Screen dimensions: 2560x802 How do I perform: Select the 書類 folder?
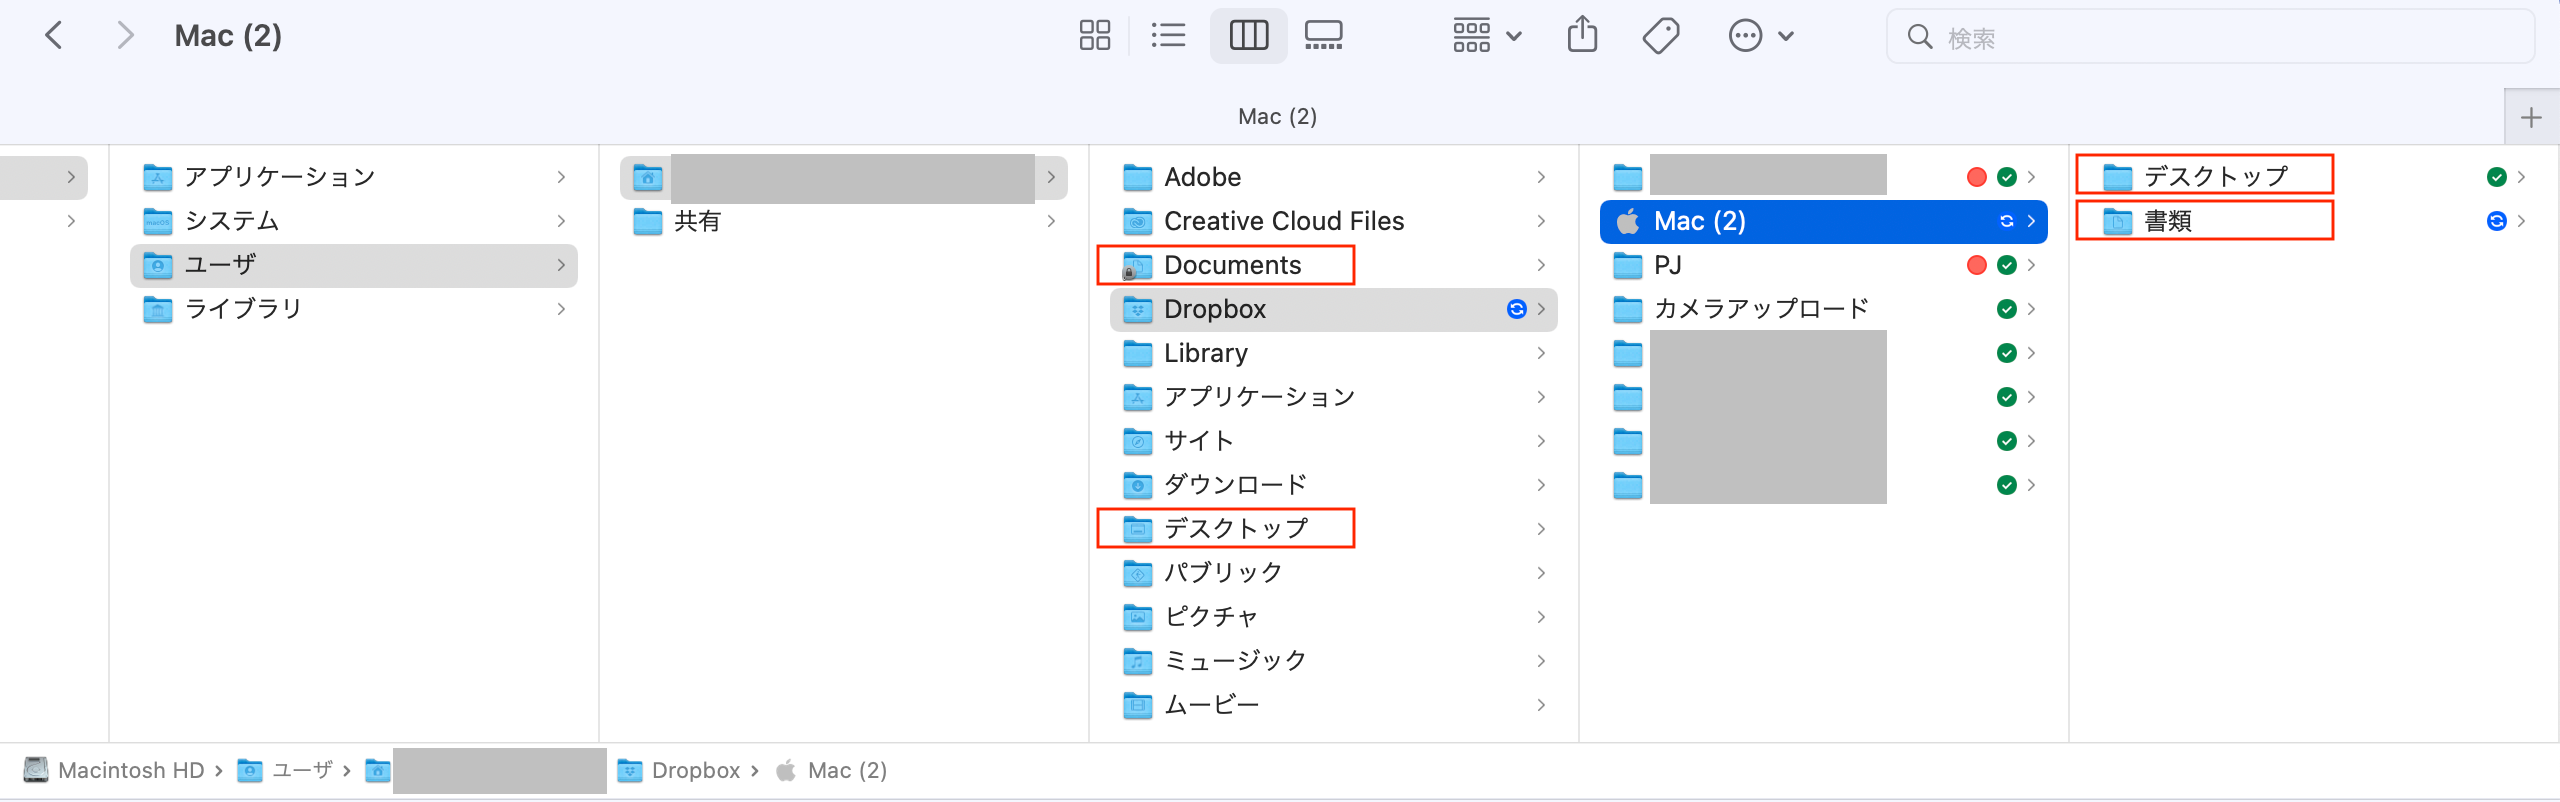pos(2314,221)
